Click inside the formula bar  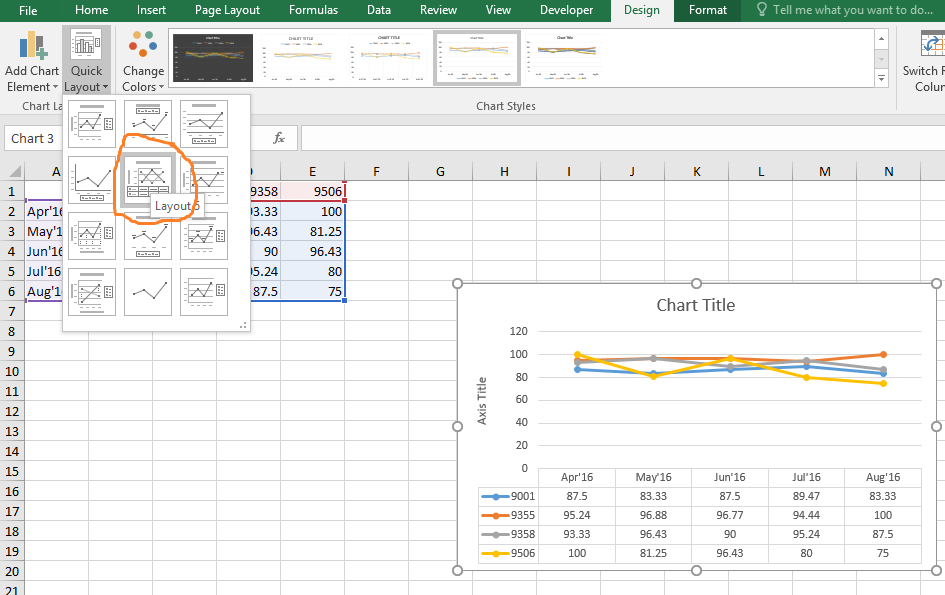pos(623,139)
